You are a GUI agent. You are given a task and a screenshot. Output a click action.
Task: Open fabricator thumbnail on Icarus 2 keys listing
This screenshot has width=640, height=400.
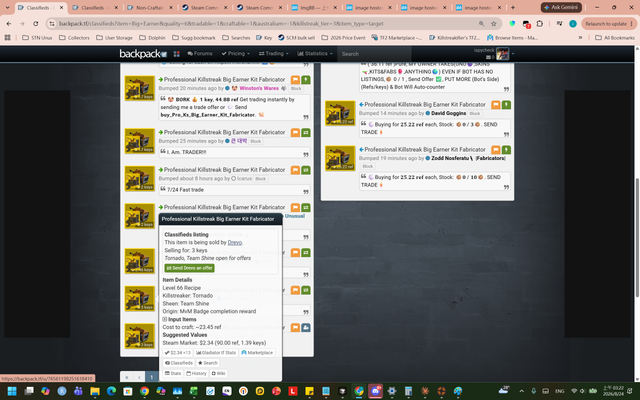click(140, 178)
